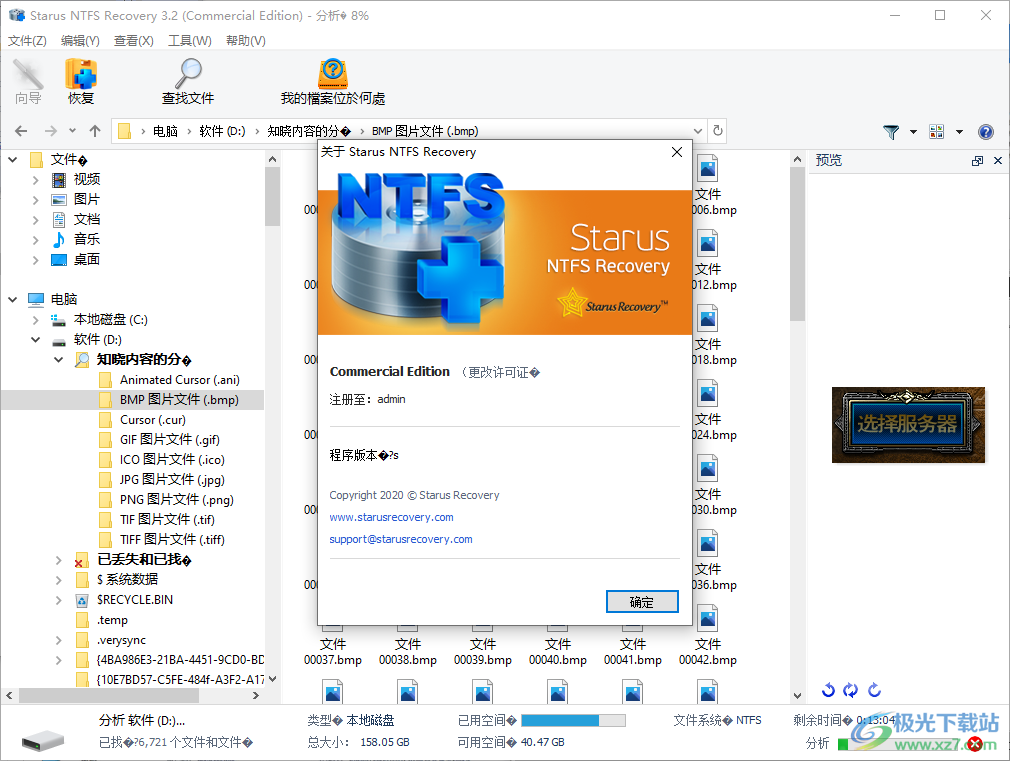The height and width of the screenshot is (761, 1010).
Task: Select file 文件00038.bmp
Action: 408,651
